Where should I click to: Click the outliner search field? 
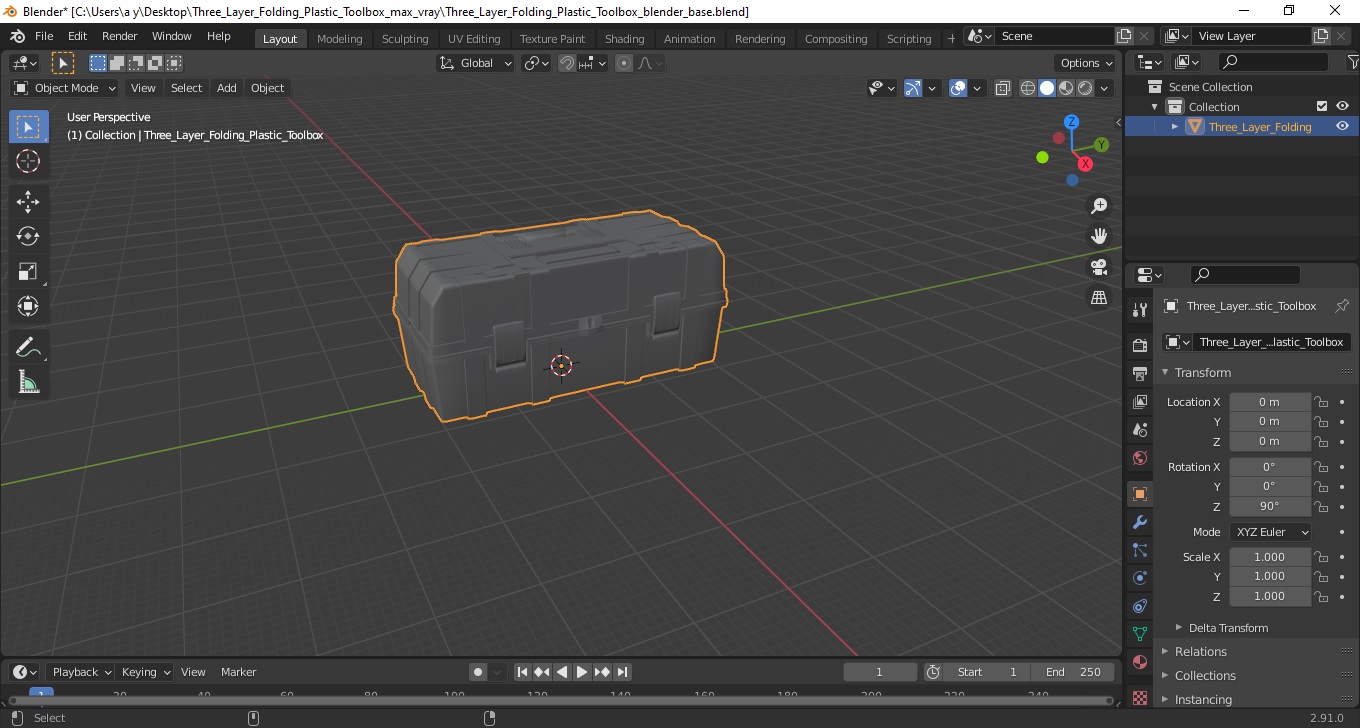[1274, 62]
